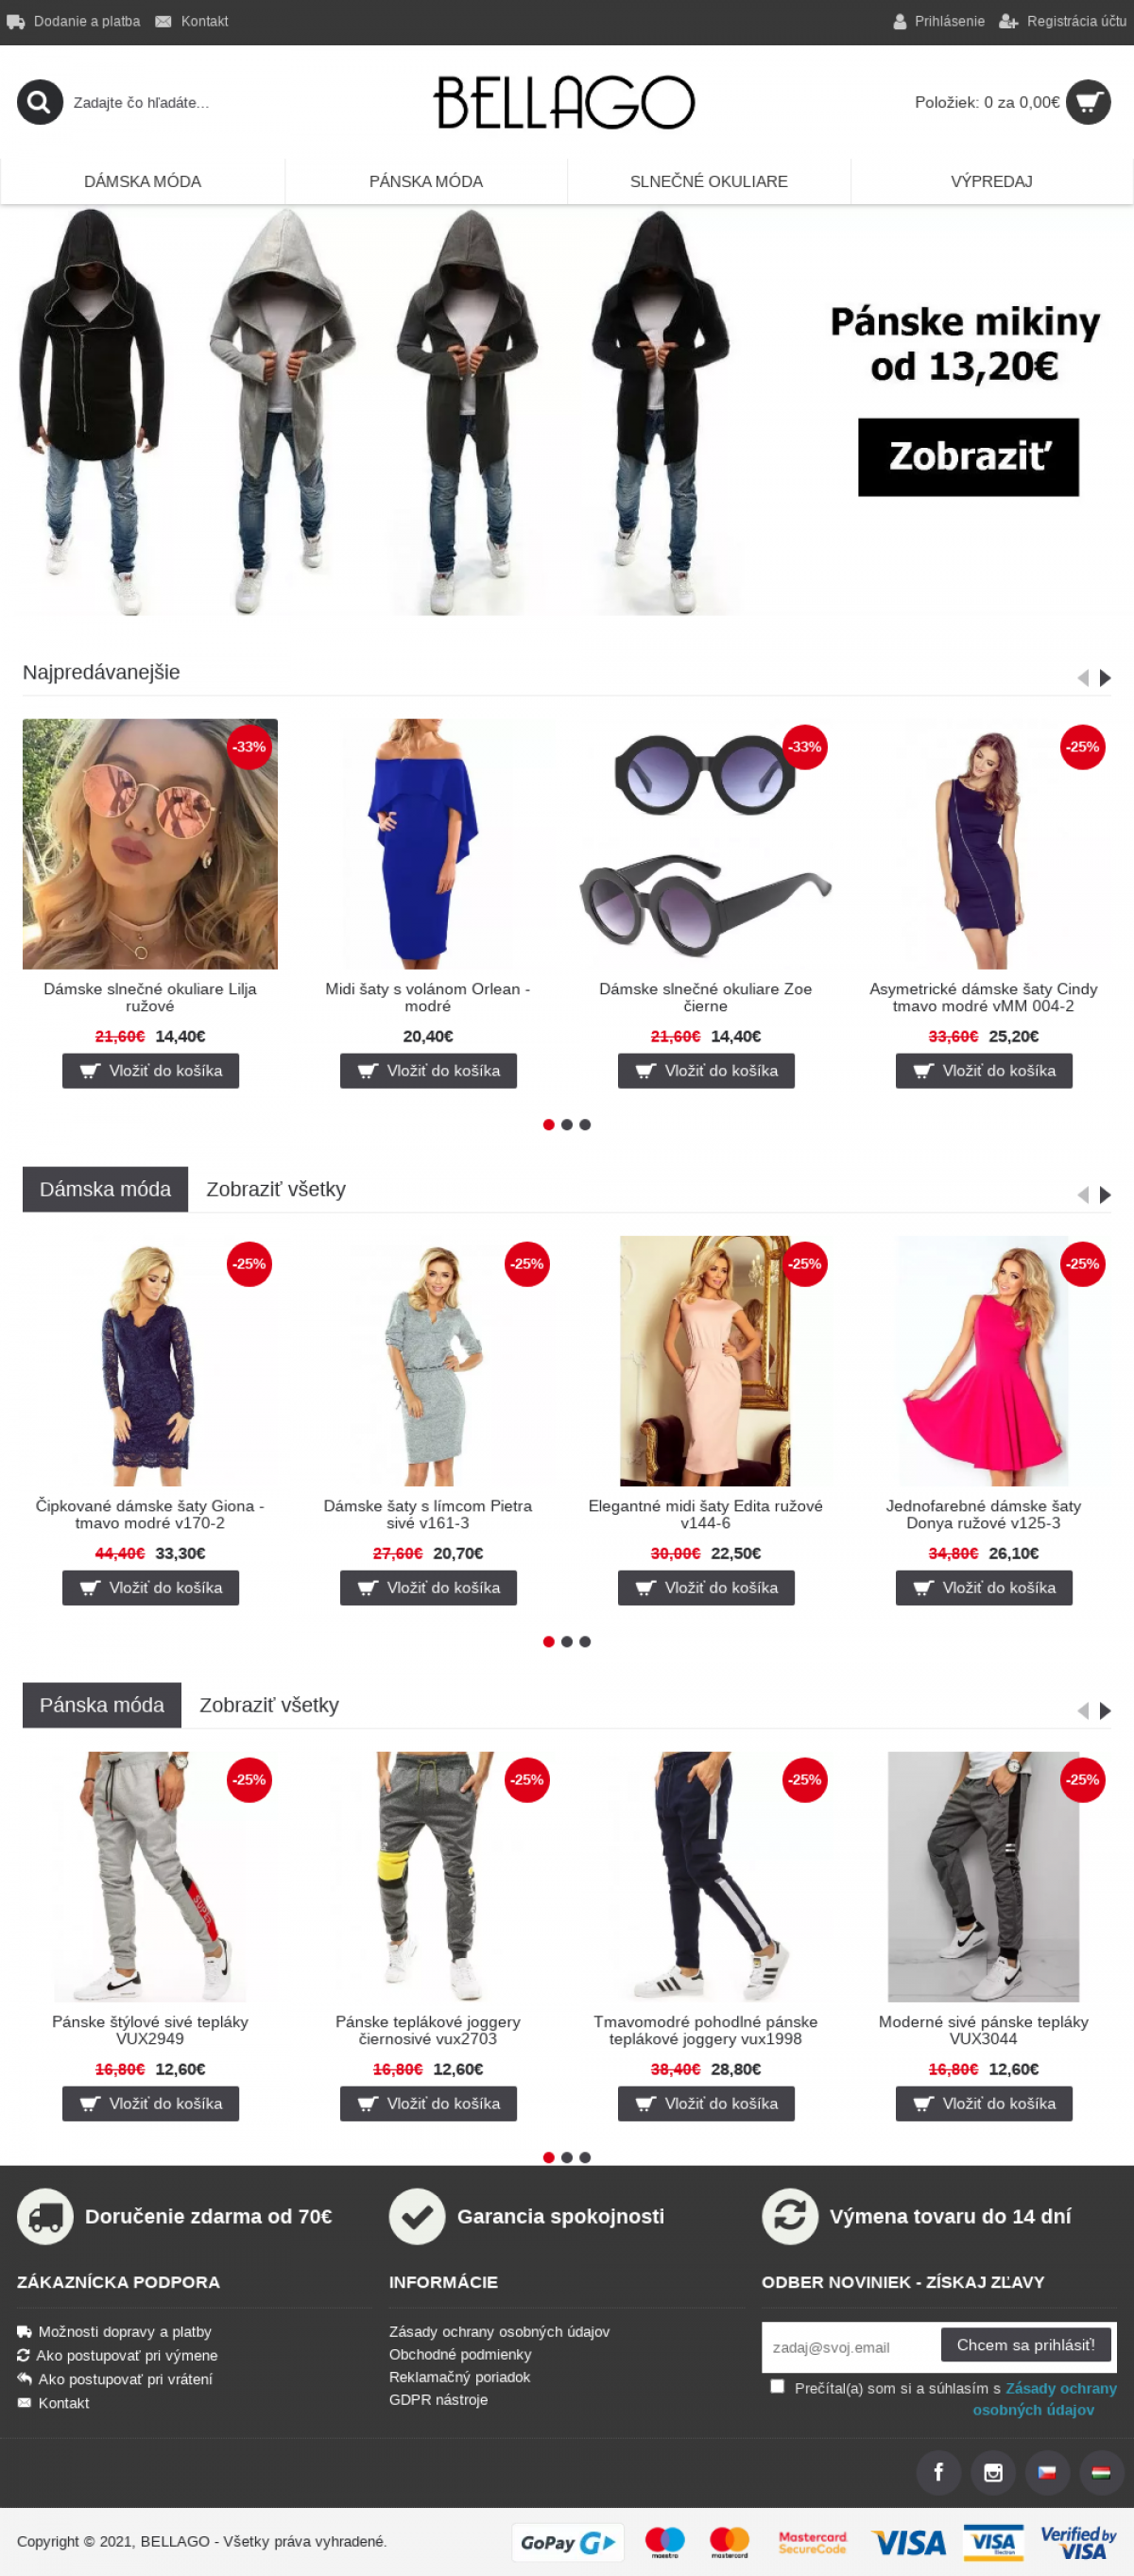Click the envelope Kontakt icon in top bar
1134x2576 pixels.
click(163, 21)
